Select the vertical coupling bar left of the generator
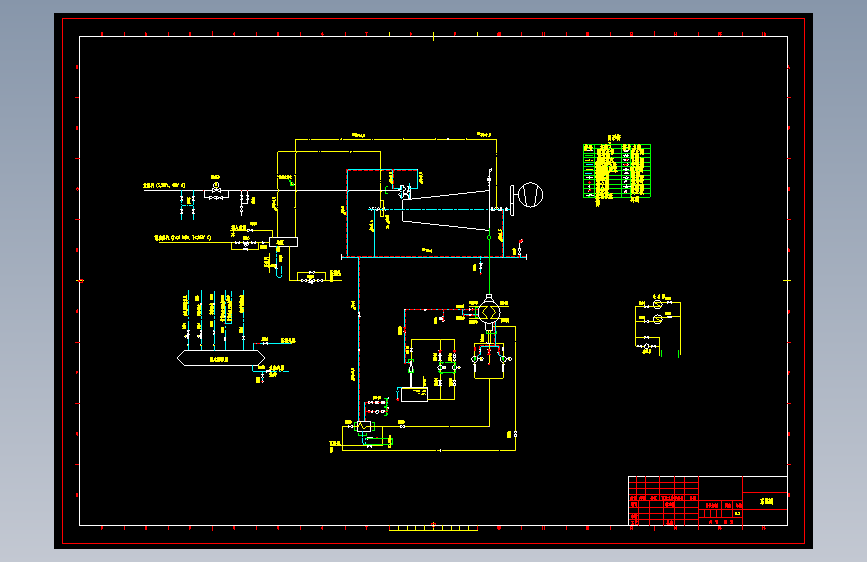 (512, 200)
